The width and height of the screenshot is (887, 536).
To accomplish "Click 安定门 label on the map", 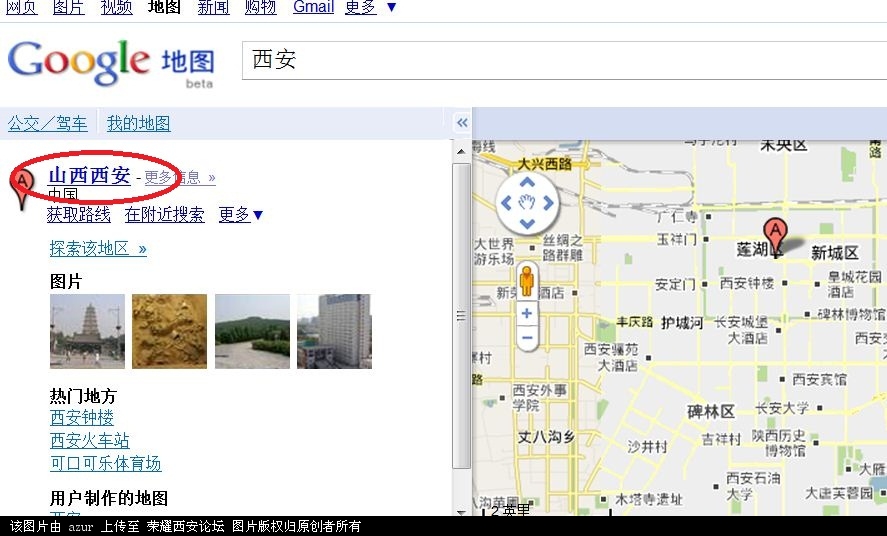I will pos(675,284).
